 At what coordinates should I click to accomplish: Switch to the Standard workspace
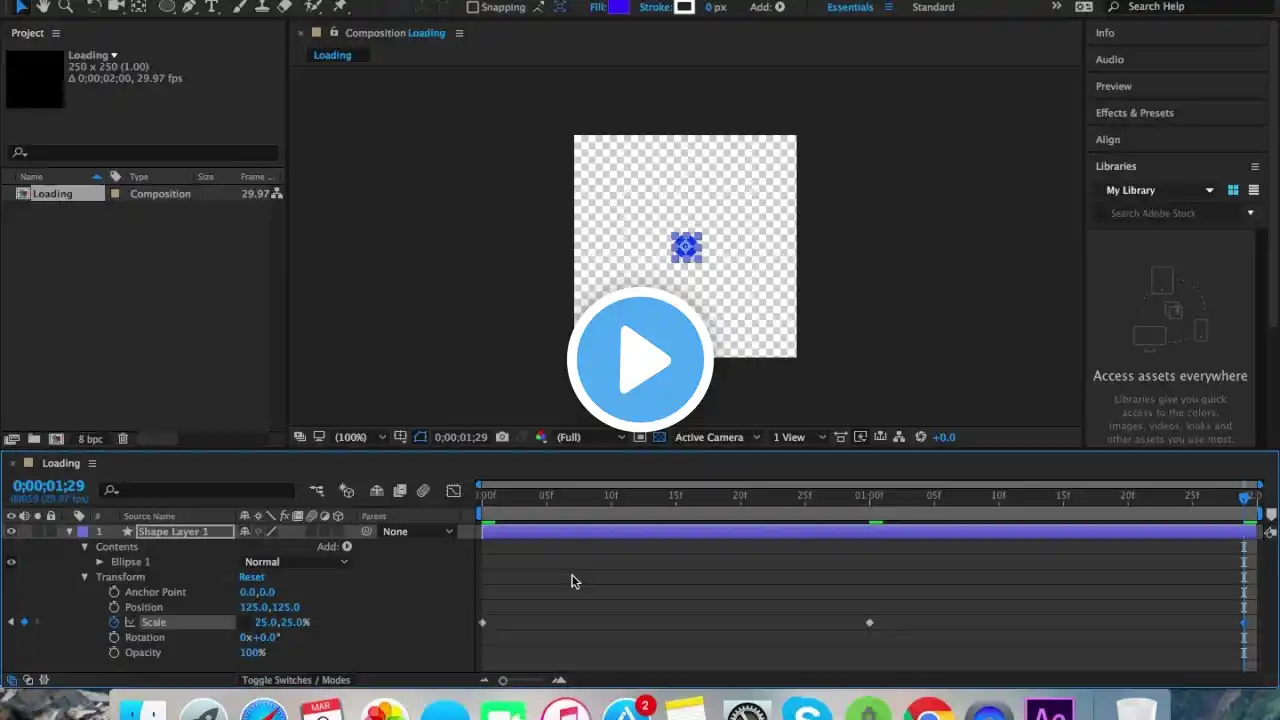click(932, 7)
